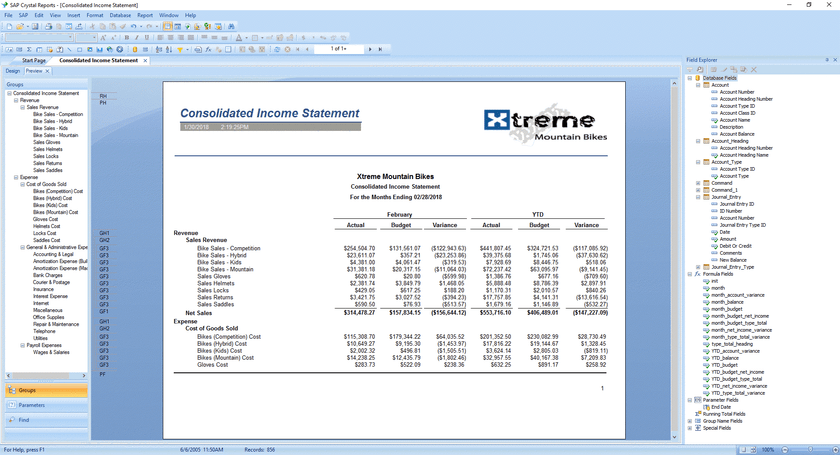Toggle Justify alignment
Image resolution: width=840 pixels, height=455 pixels.
click(191, 38)
